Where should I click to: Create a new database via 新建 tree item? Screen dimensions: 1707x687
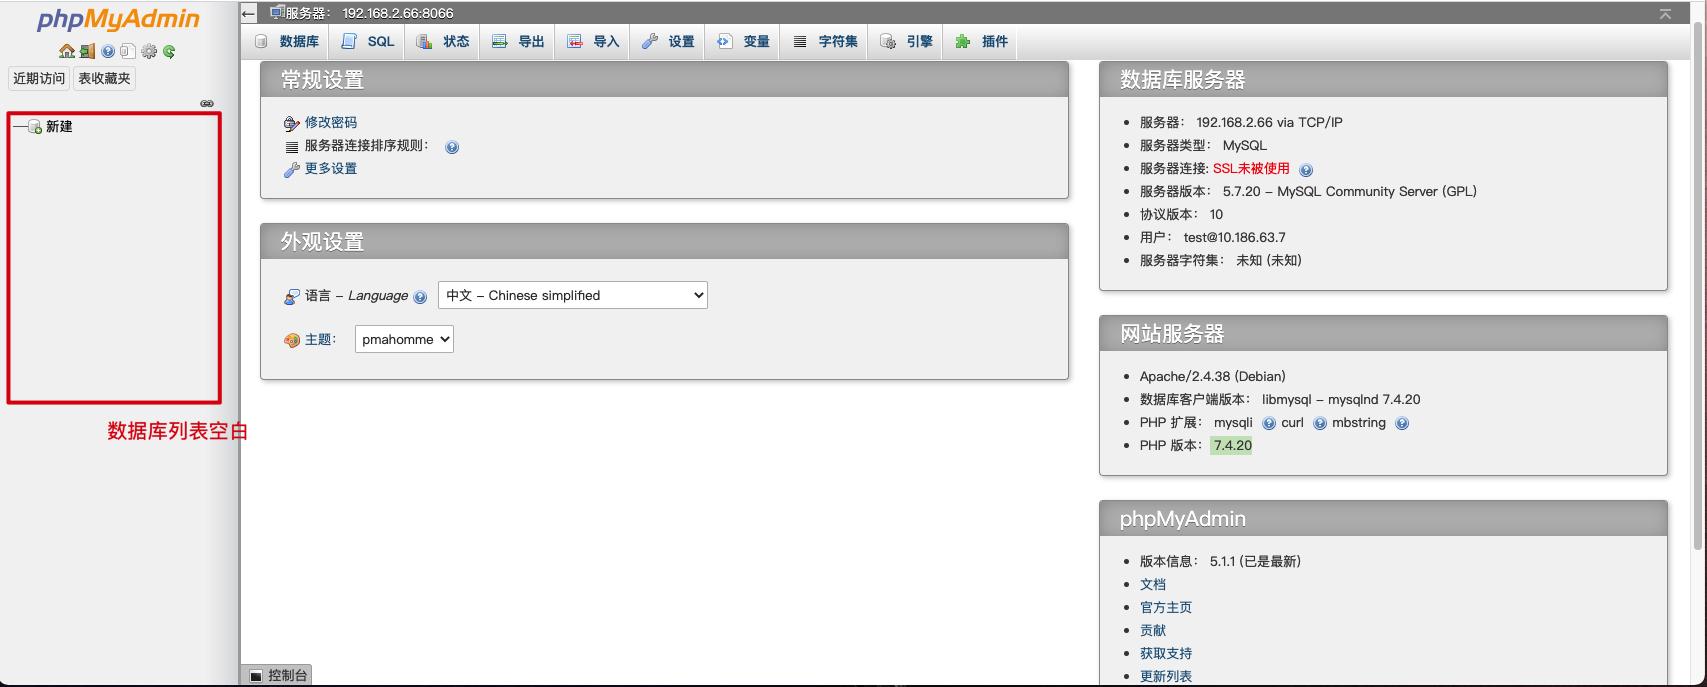point(59,127)
